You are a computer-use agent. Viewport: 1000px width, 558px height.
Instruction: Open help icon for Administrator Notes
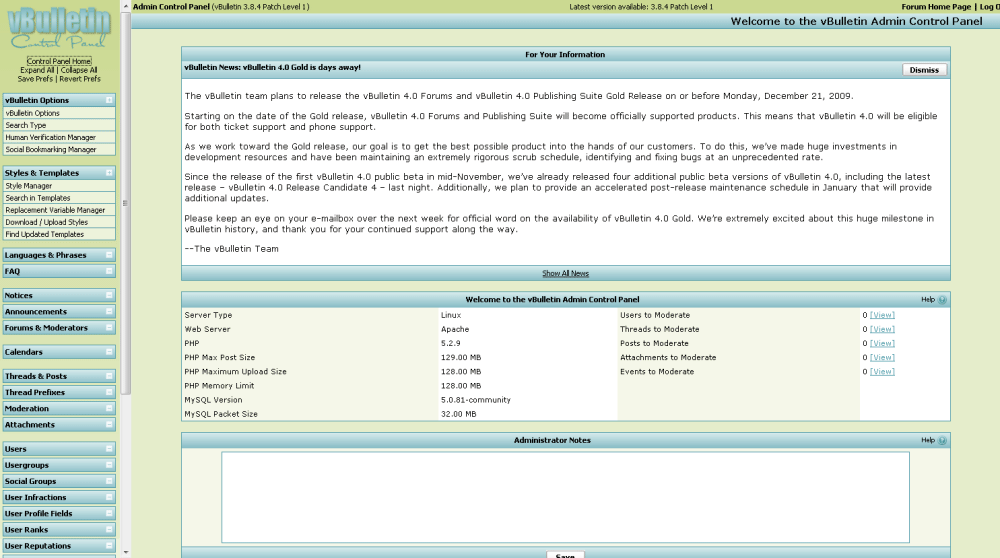(942, 440)
